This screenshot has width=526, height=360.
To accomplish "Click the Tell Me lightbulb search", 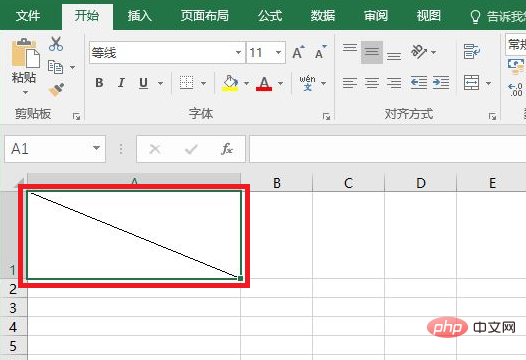I will 475,16.
